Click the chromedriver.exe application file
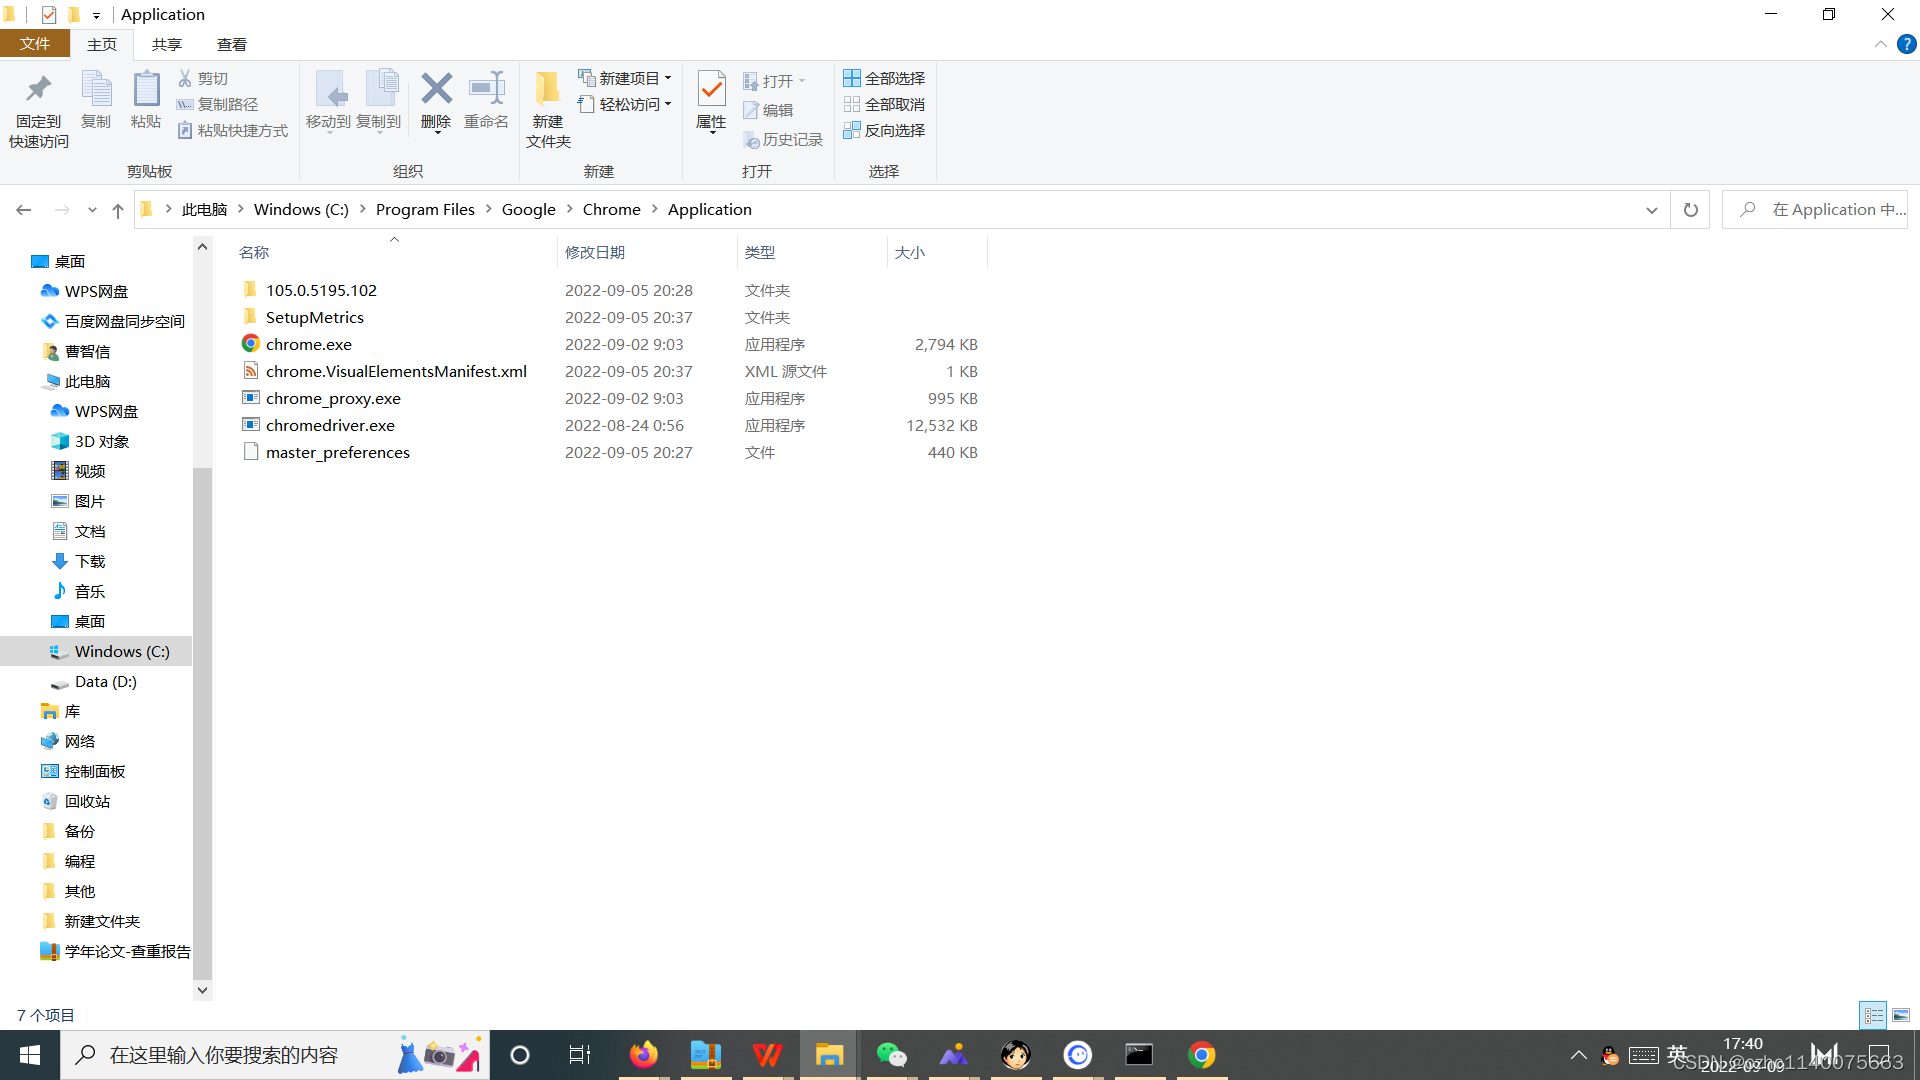Viewport: 1920px width, 1080px height. tap(330, 423)
